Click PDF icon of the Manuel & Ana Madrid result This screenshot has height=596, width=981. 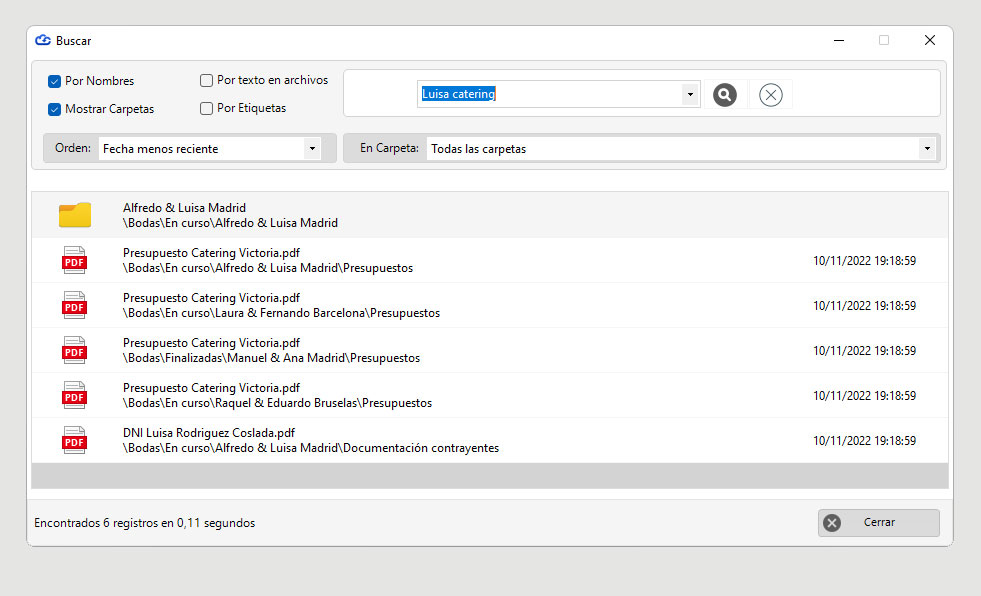coord(74,350)
